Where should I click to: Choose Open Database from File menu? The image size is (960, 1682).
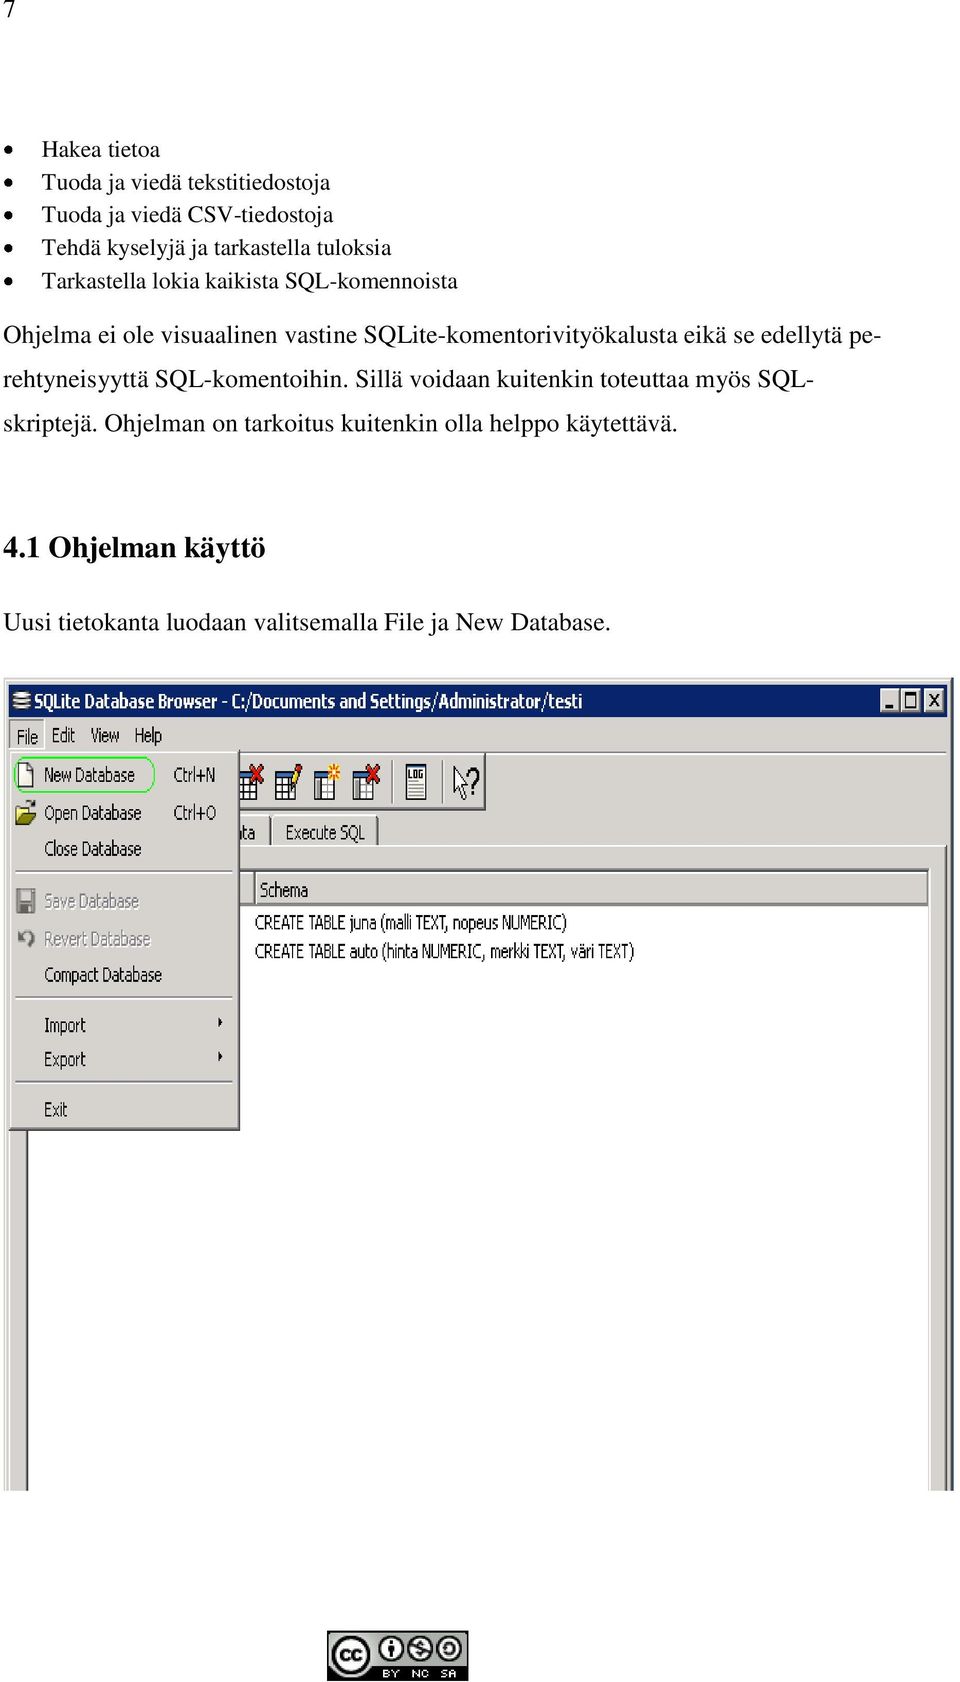coord(124,813)
